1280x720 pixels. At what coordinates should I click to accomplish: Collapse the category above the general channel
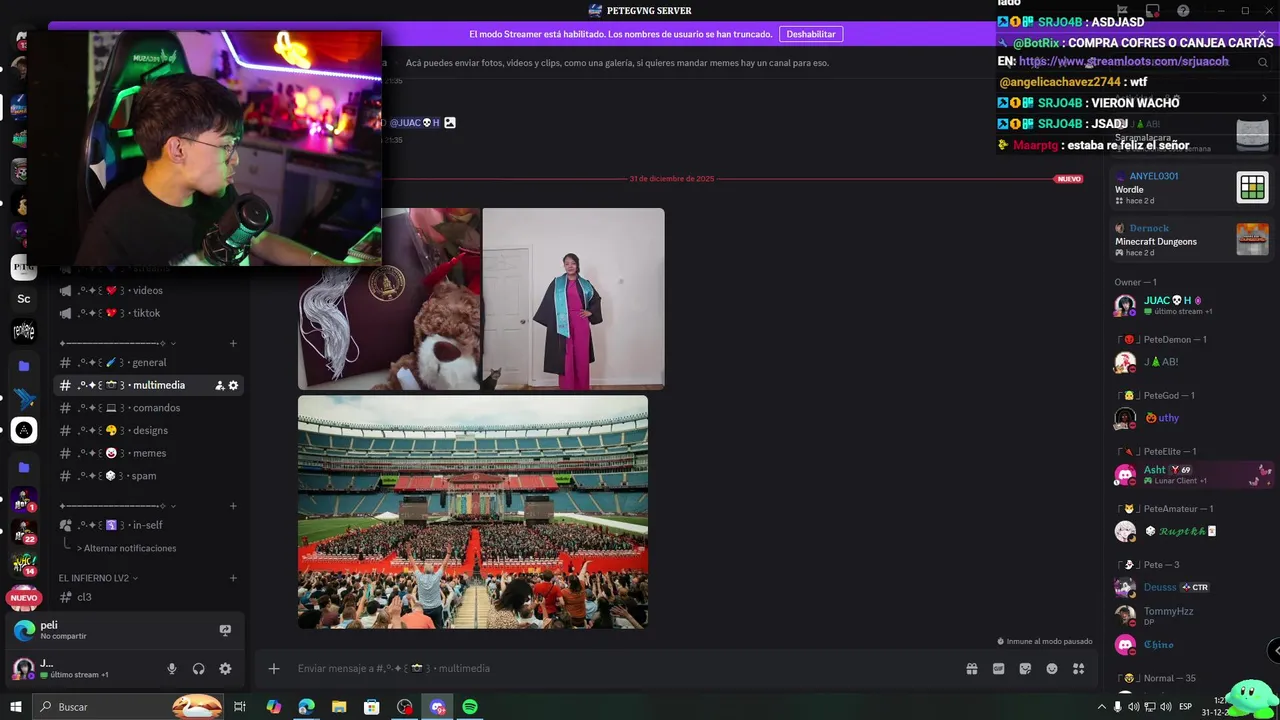tap(117, 343)
